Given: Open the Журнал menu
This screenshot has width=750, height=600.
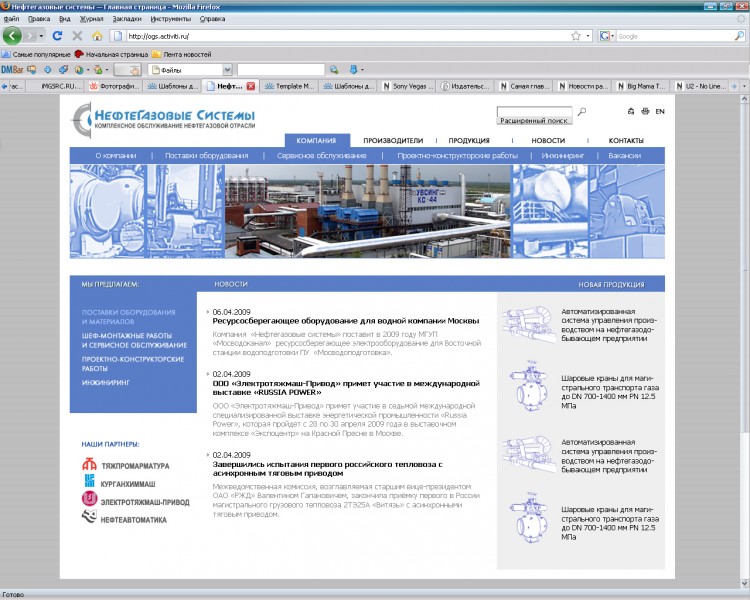Looking at the screenshot, I should pos(91,19).
